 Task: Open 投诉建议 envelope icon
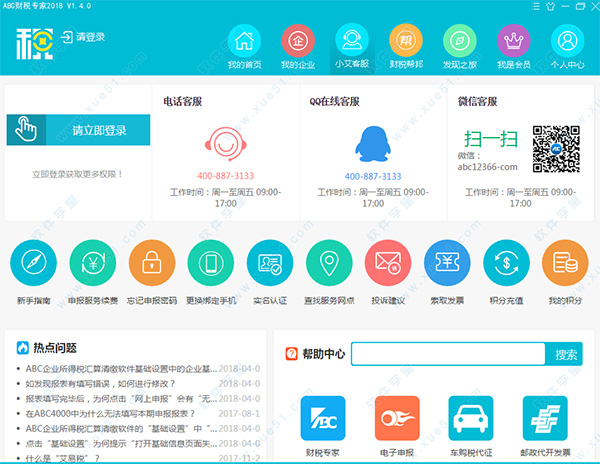coord(388,263)
